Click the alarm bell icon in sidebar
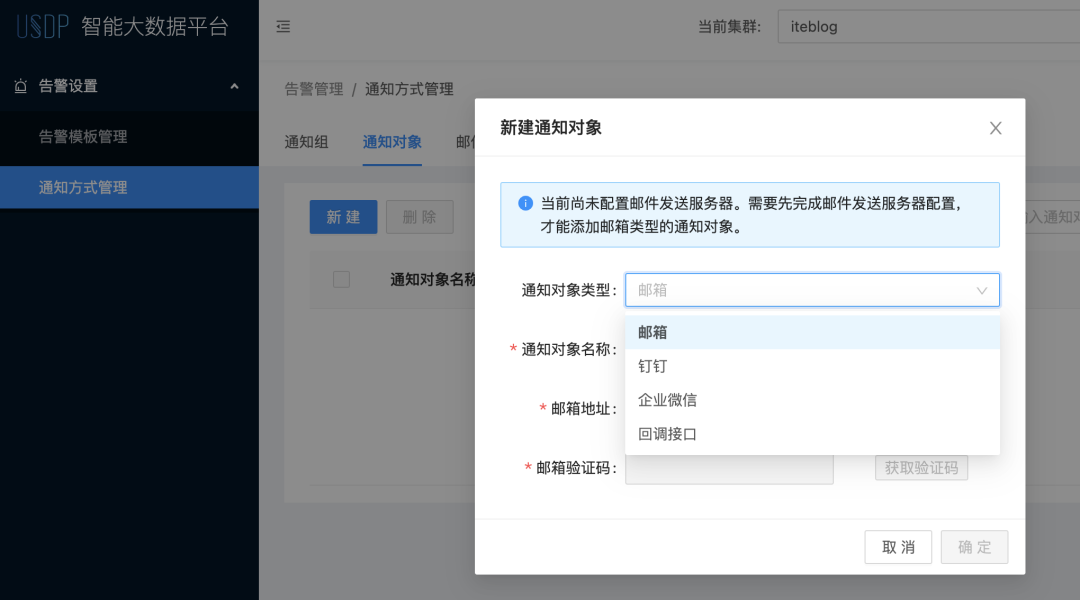This screenshot has height=600, width=1080. click(x=21, y=86)
